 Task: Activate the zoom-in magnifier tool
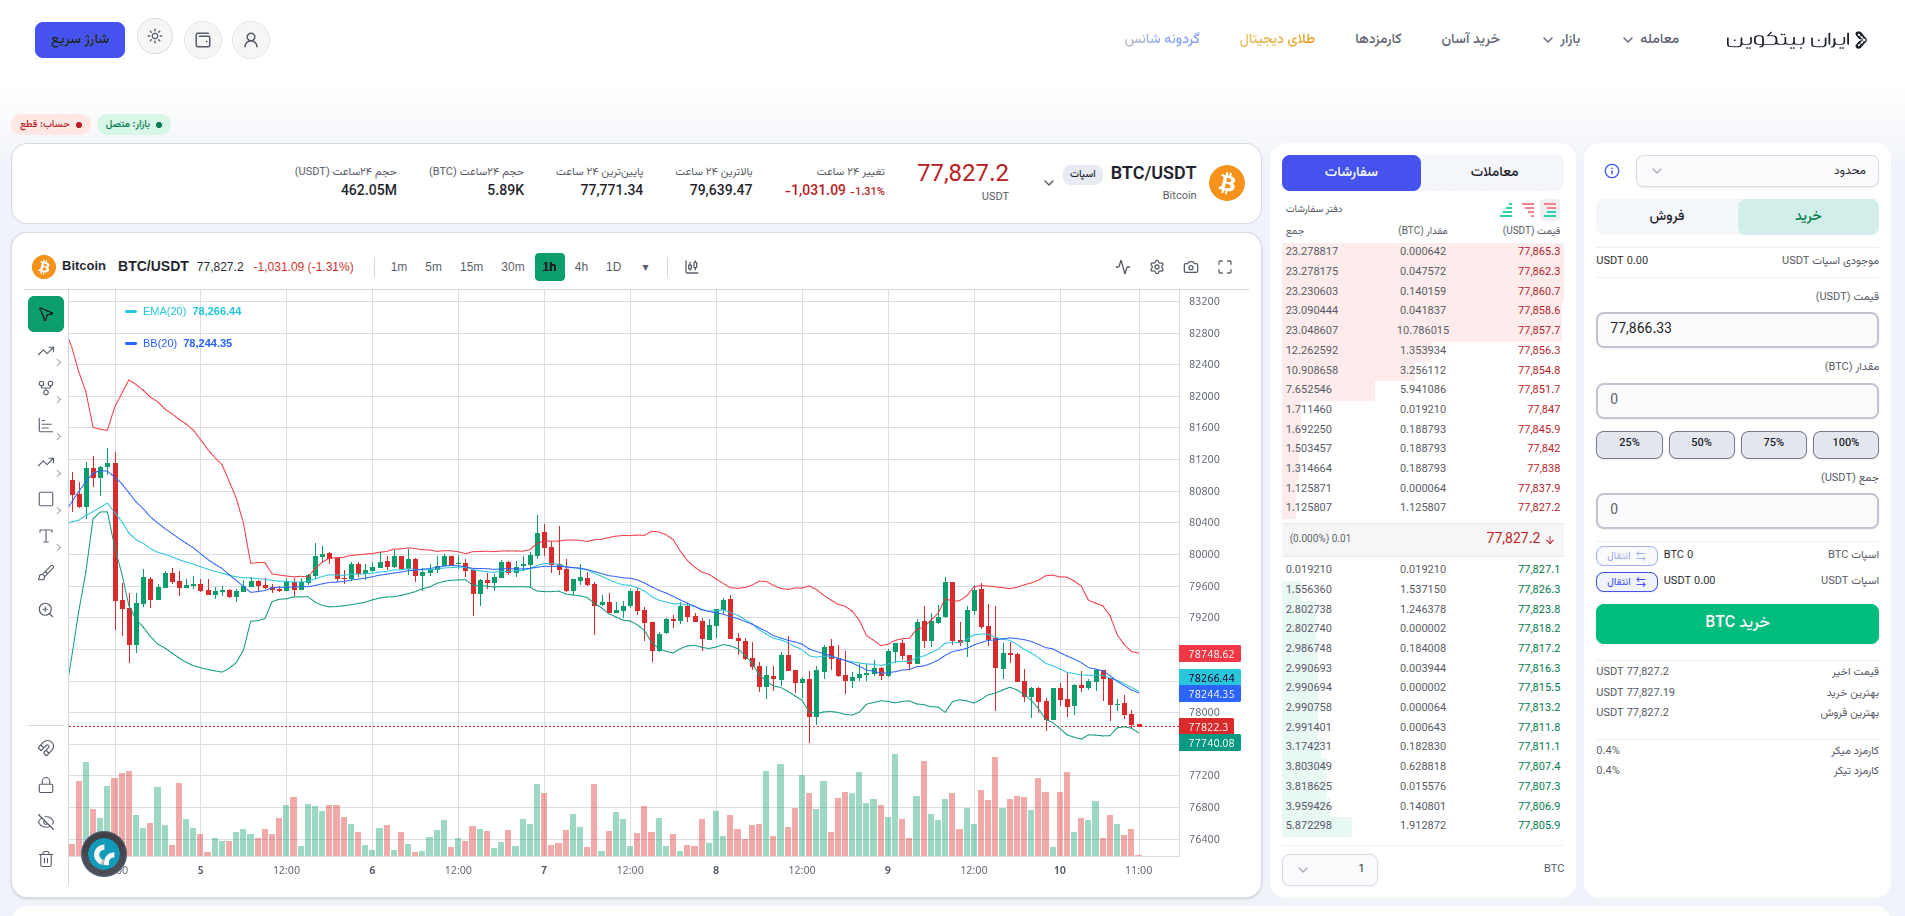[46, 610]
